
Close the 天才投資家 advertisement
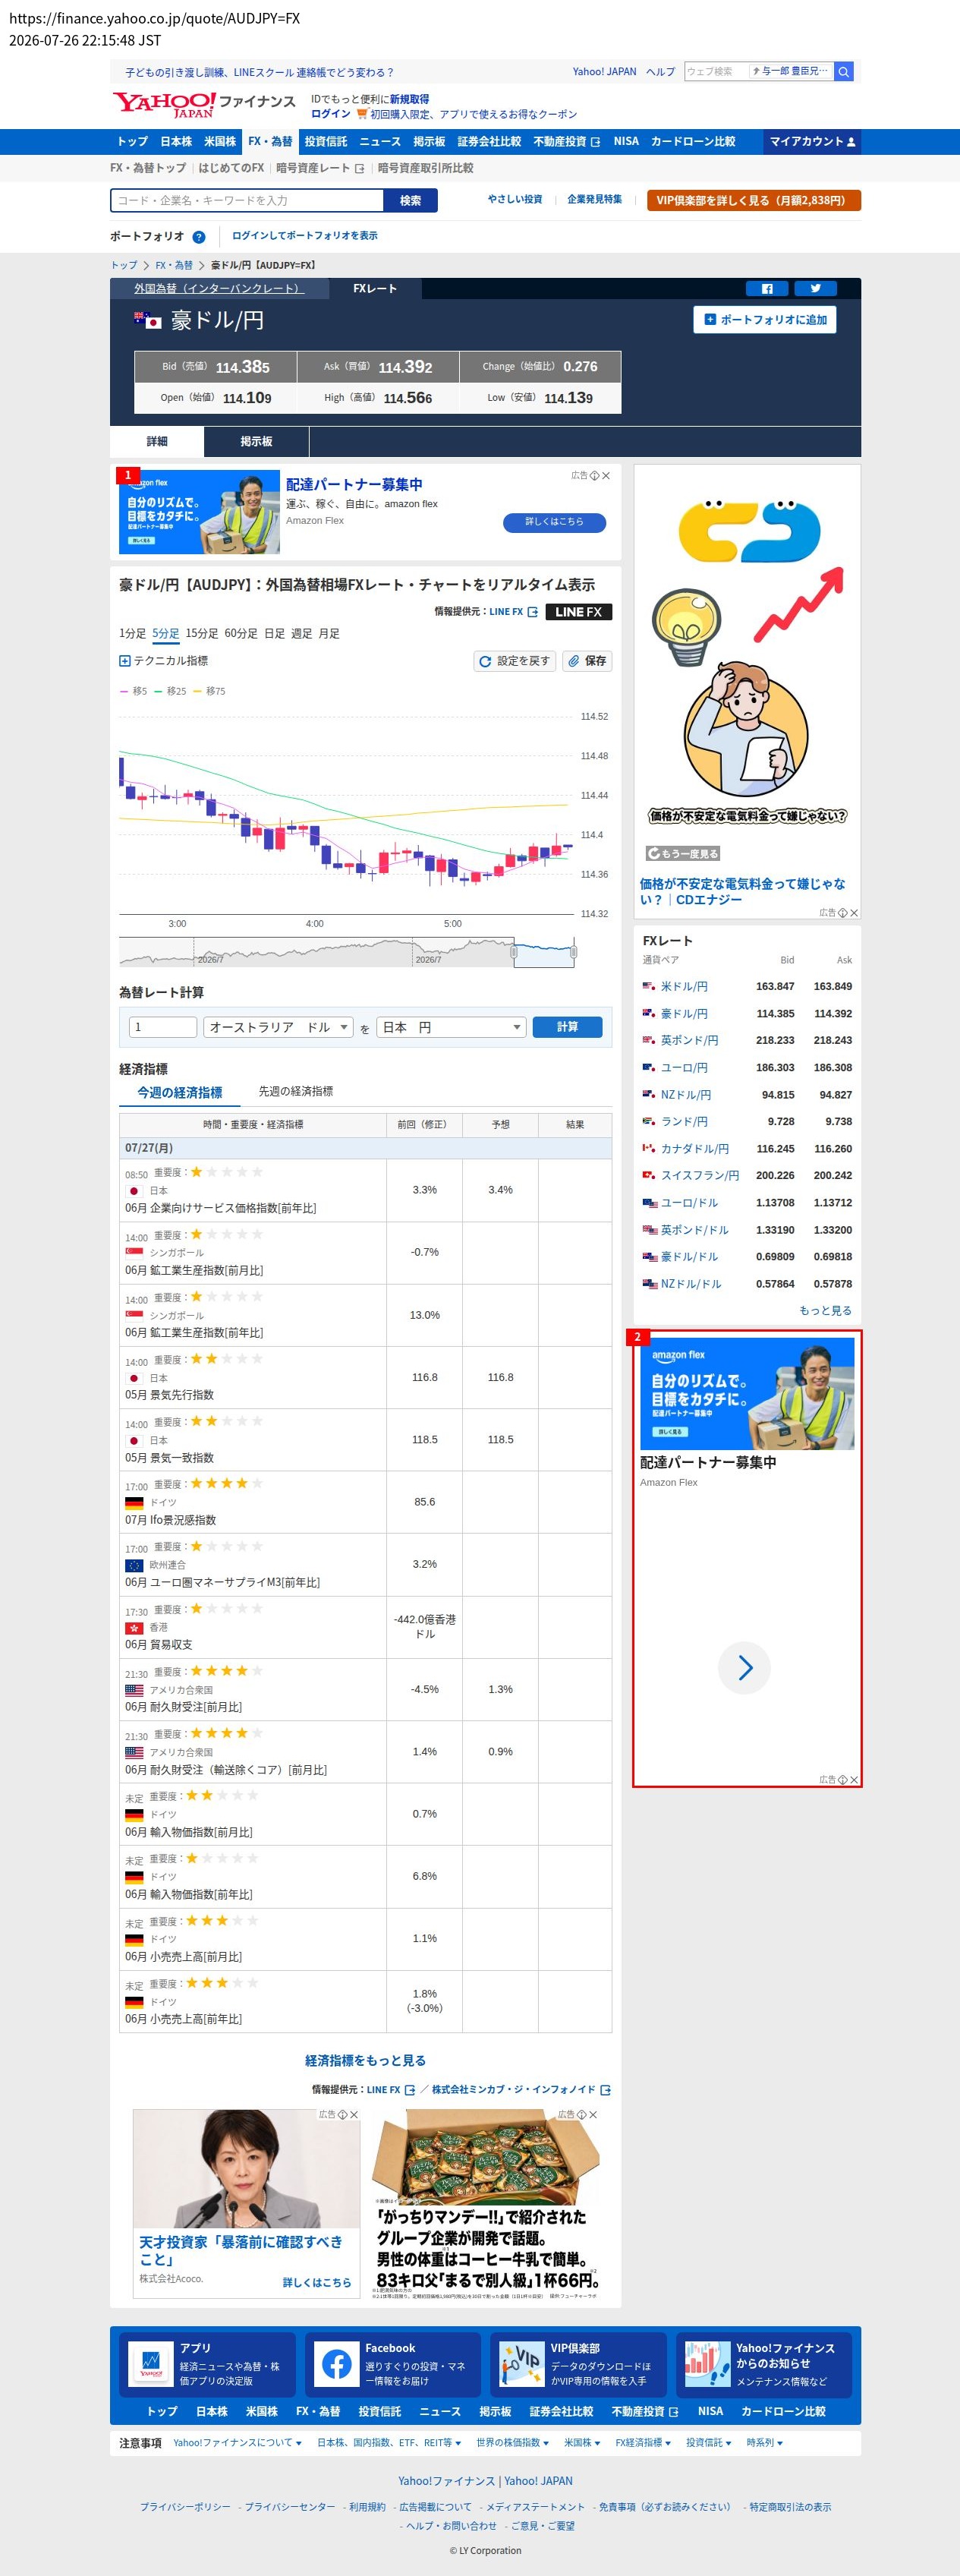pos(354,2115)
